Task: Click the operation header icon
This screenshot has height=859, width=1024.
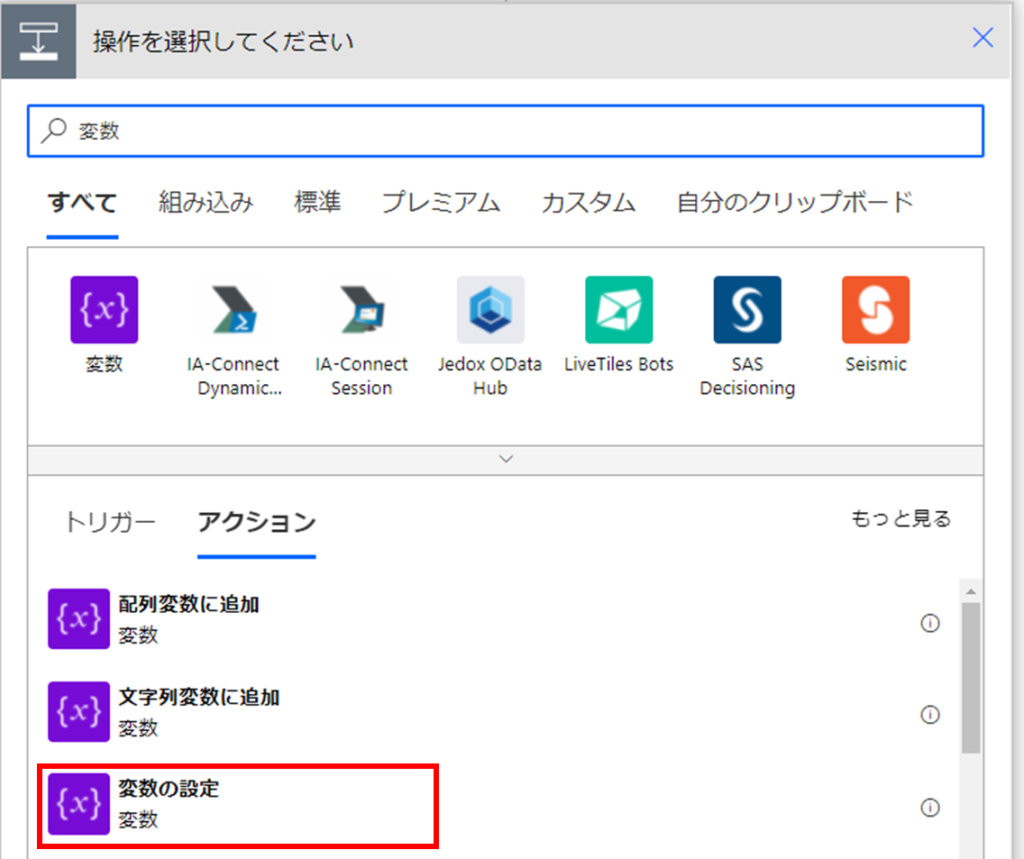Action: point(39,41)
